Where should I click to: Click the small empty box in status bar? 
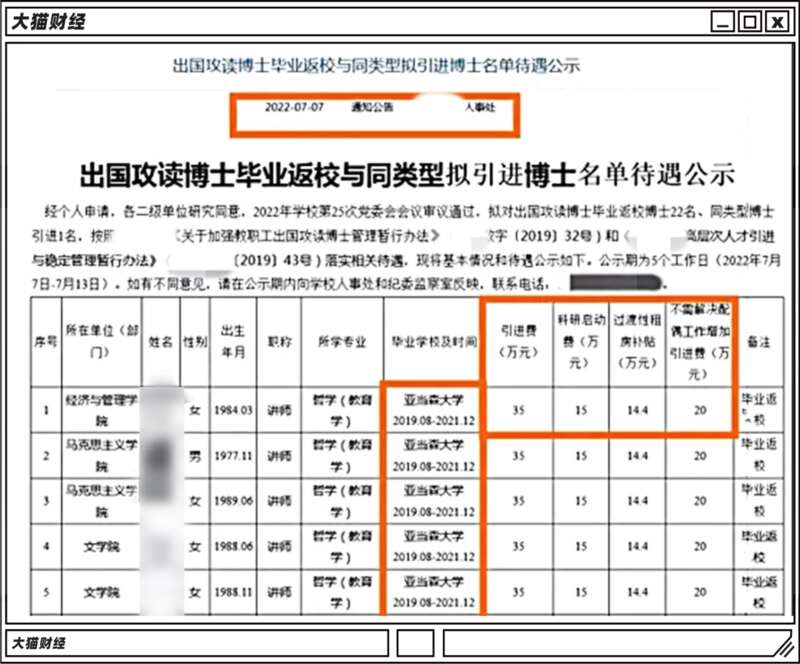click(415, 643)
